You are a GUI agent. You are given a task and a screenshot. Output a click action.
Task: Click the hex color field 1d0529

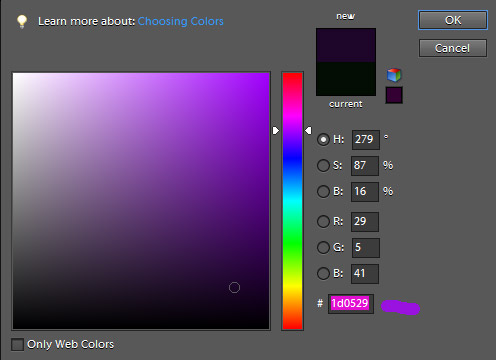point(351,304)
